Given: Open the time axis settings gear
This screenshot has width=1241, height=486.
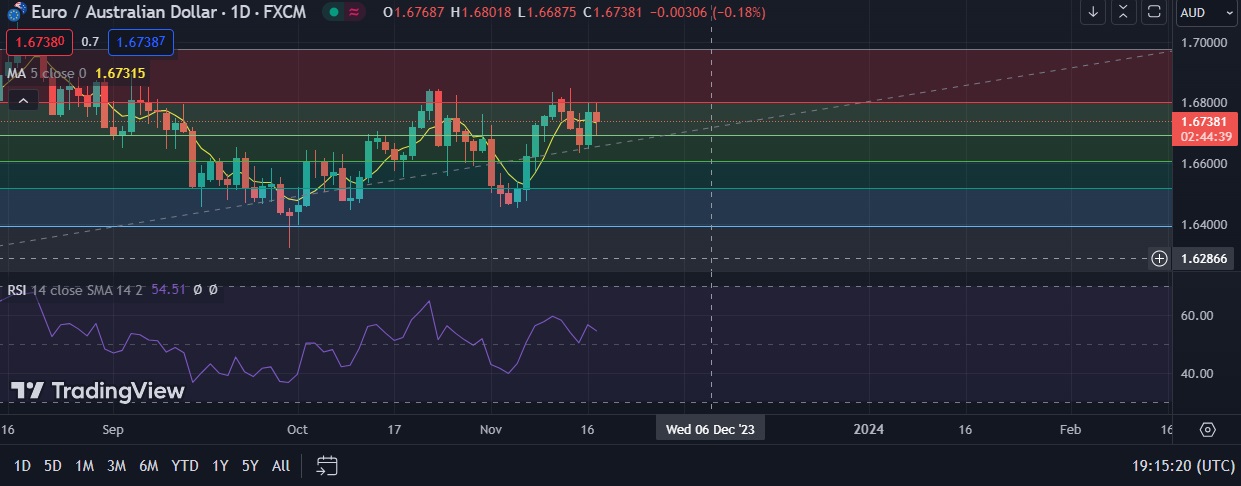Looking at the screenshot, I should tap(1207, 429).
